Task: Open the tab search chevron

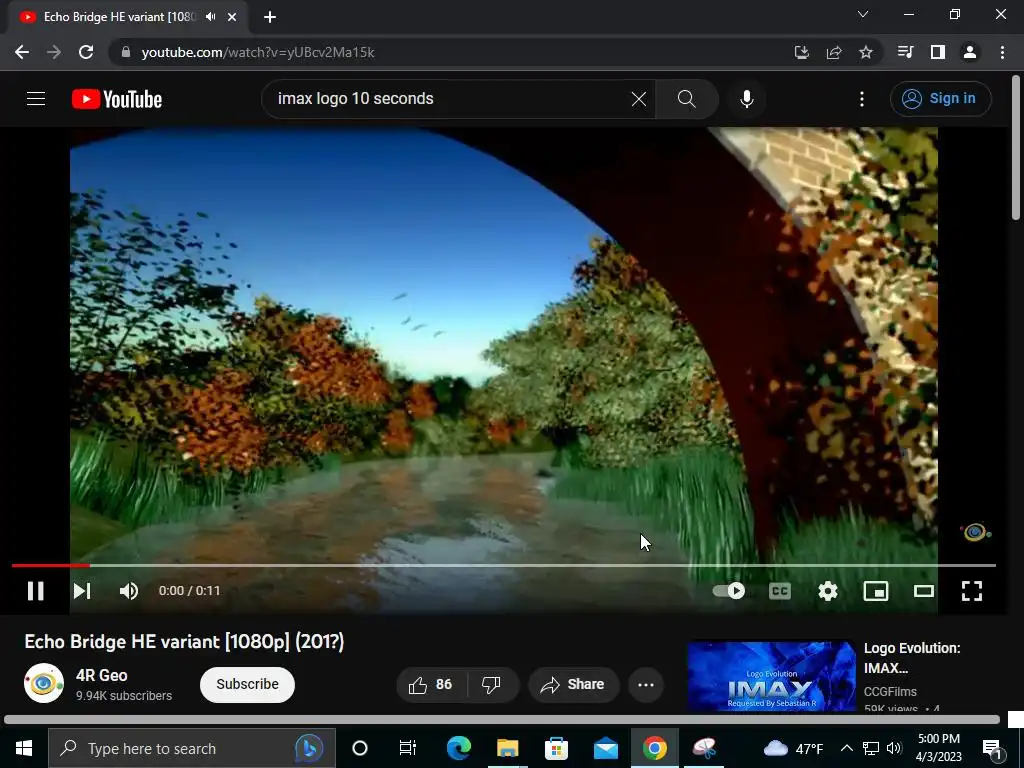Action: (863, 14)
